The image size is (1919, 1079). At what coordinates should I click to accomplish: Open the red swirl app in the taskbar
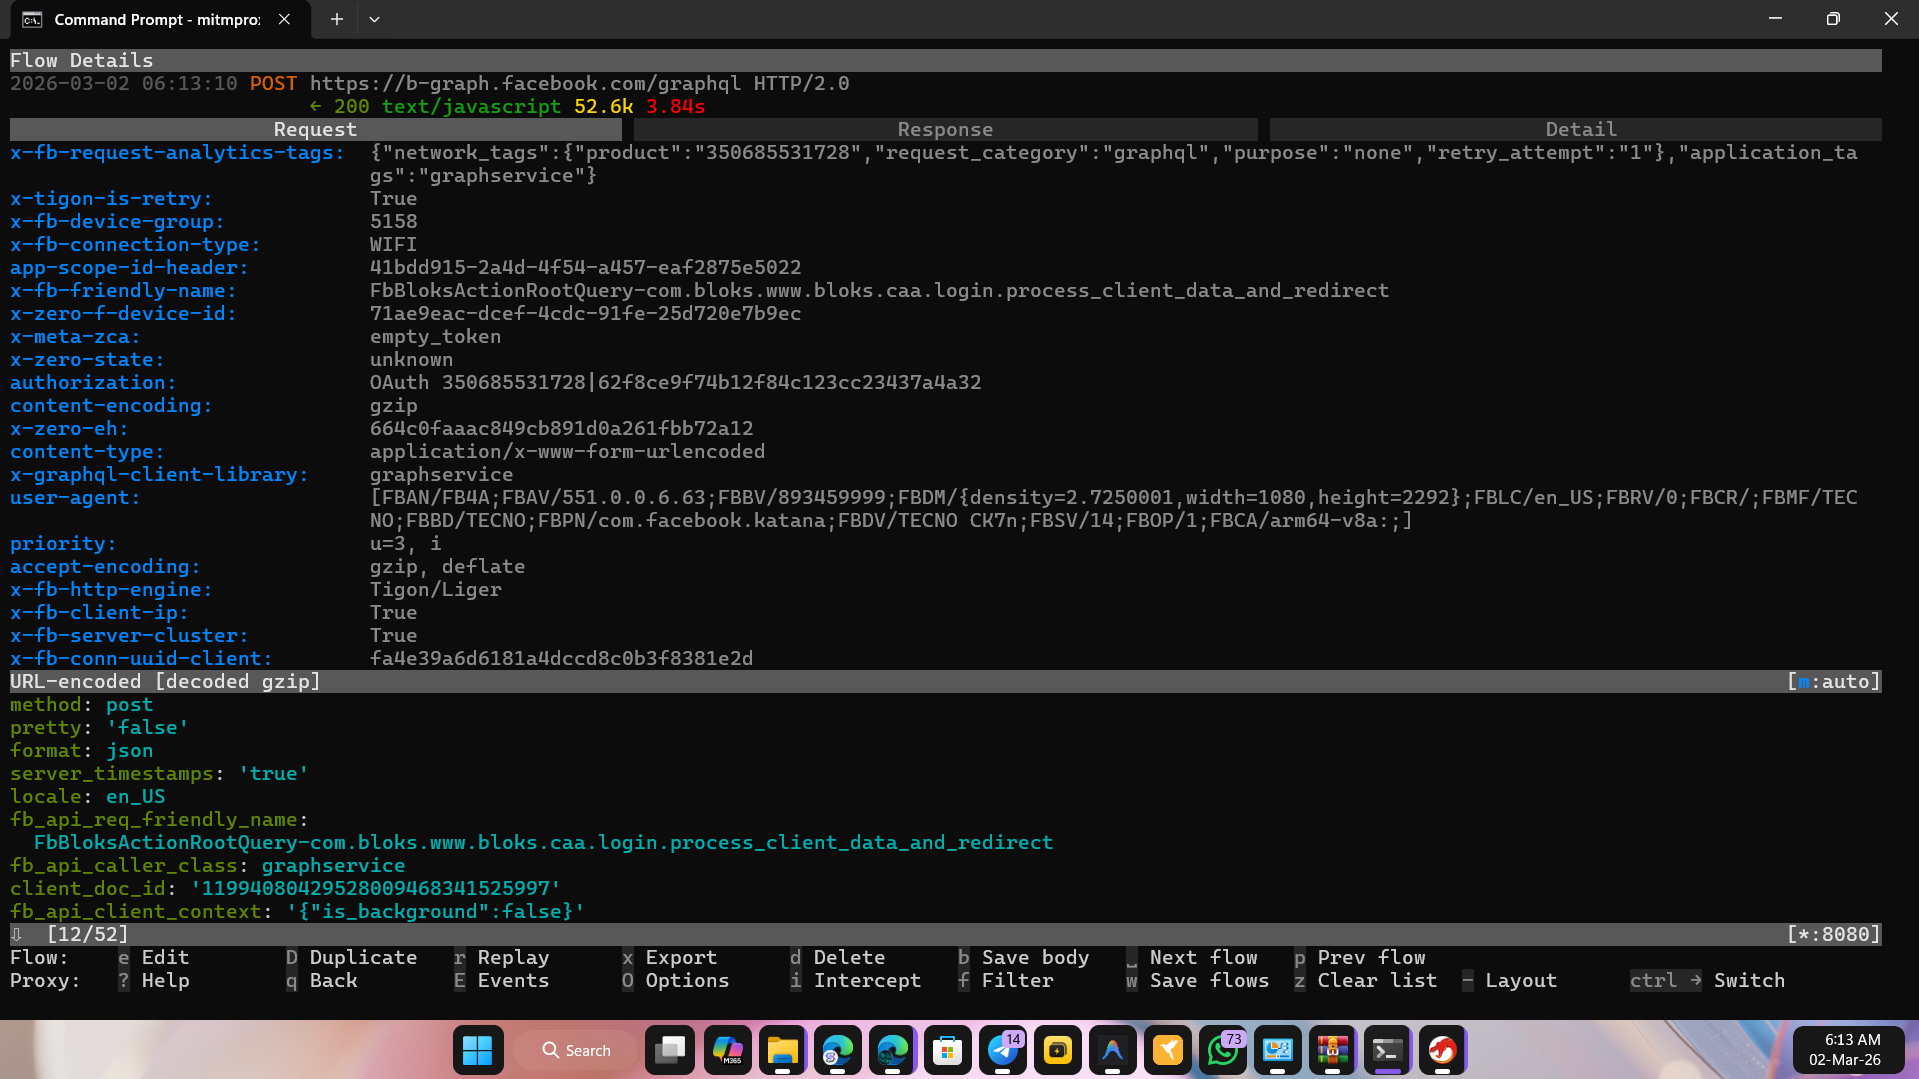coord(1442,1050)
